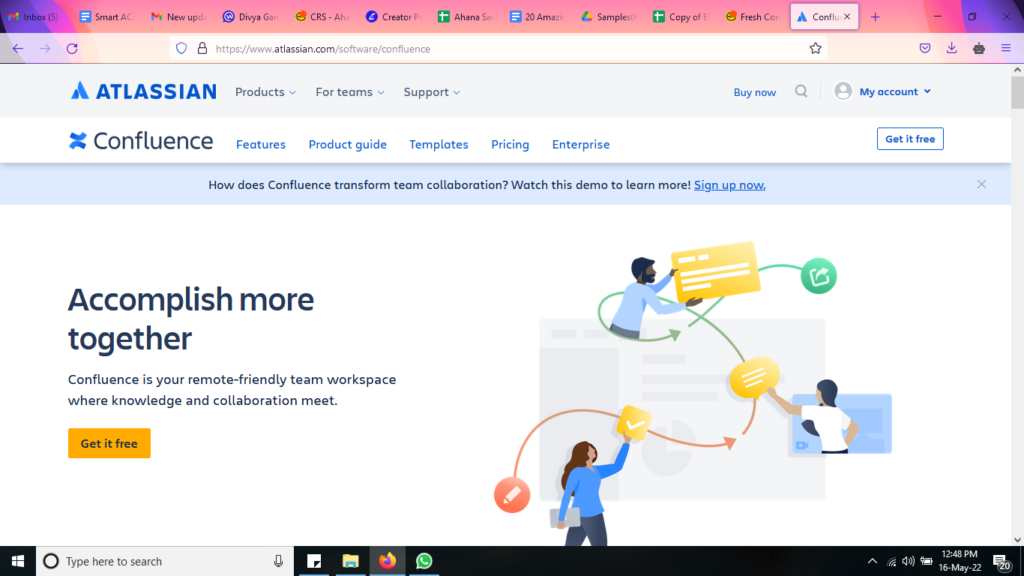Open the Wi-Fi network tray icon
Image resolution: width=1024 pixels, height=576 pixels.
pos(891,562)
